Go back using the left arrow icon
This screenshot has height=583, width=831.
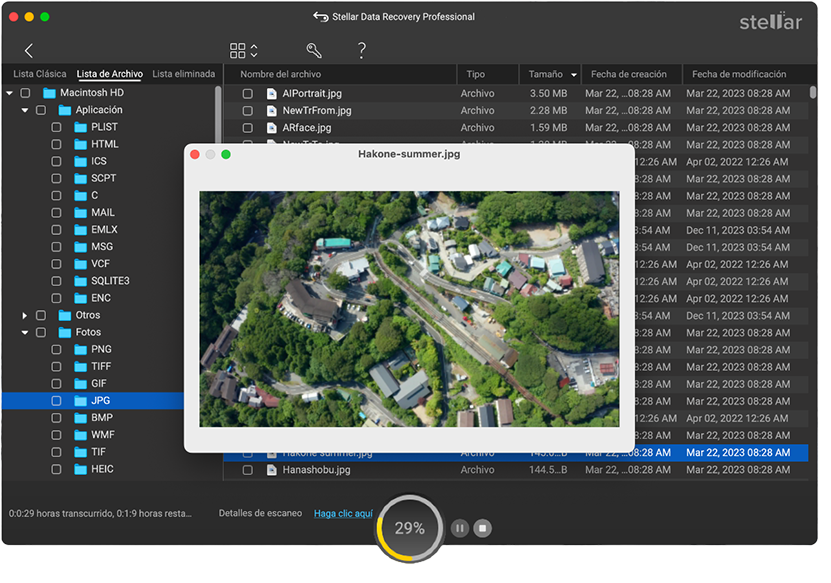[x=29, y=51]
